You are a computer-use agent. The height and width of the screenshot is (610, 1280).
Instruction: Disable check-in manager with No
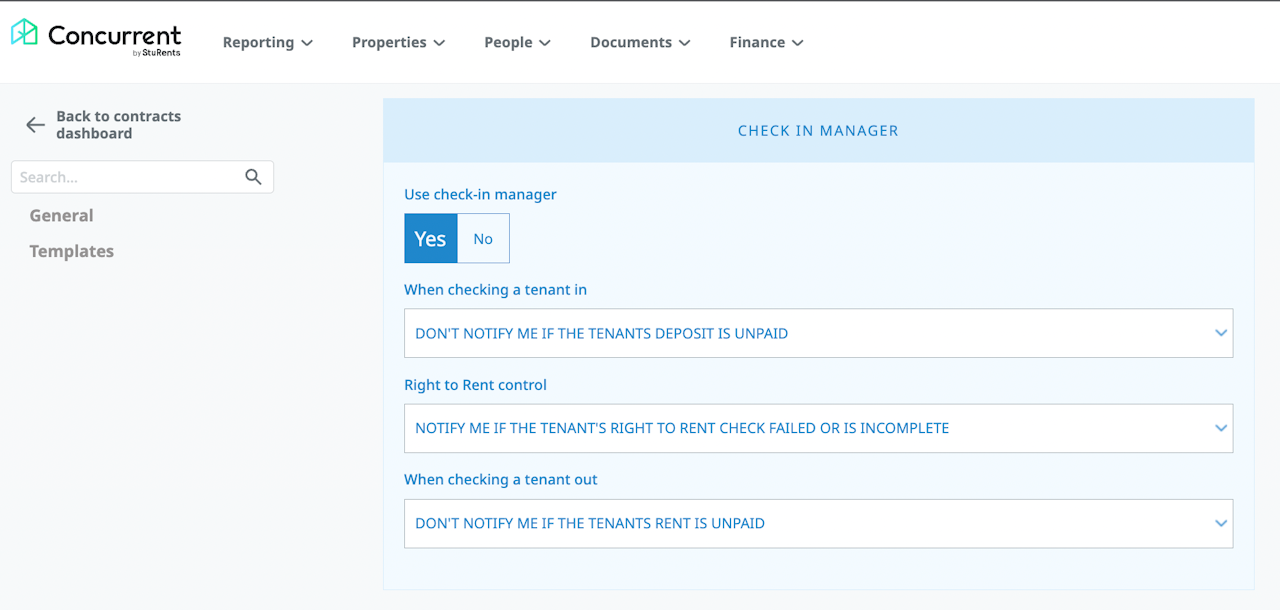point(483,239)
